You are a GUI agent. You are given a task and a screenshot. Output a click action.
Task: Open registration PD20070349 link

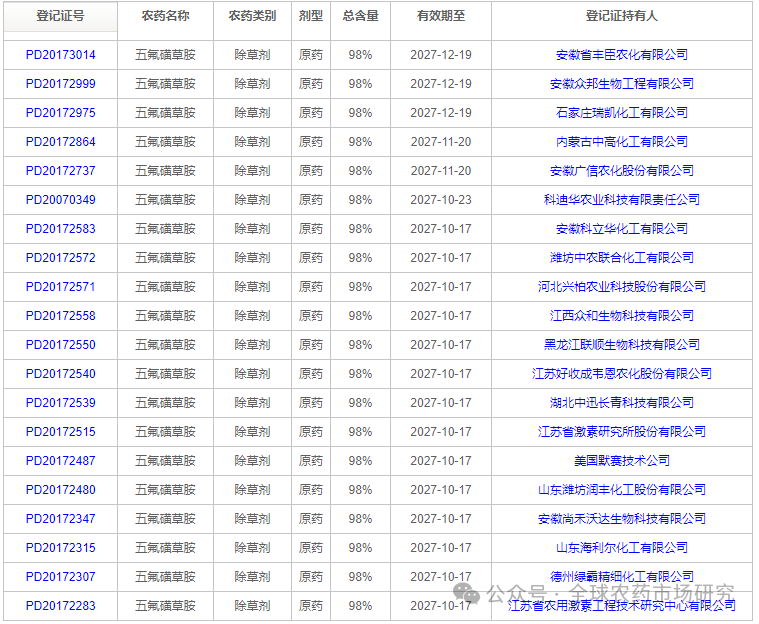(61, 200)
